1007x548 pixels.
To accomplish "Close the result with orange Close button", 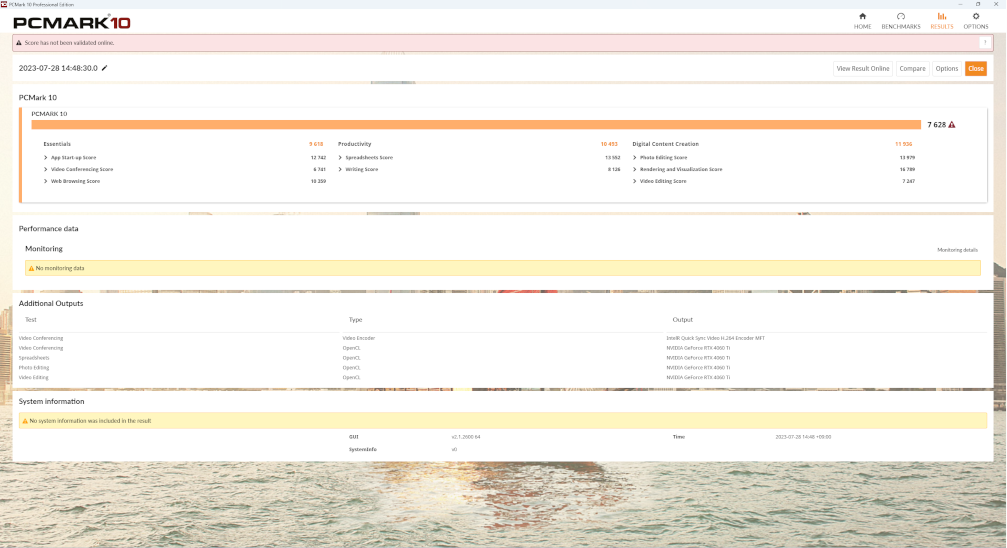I will (976, 69).
